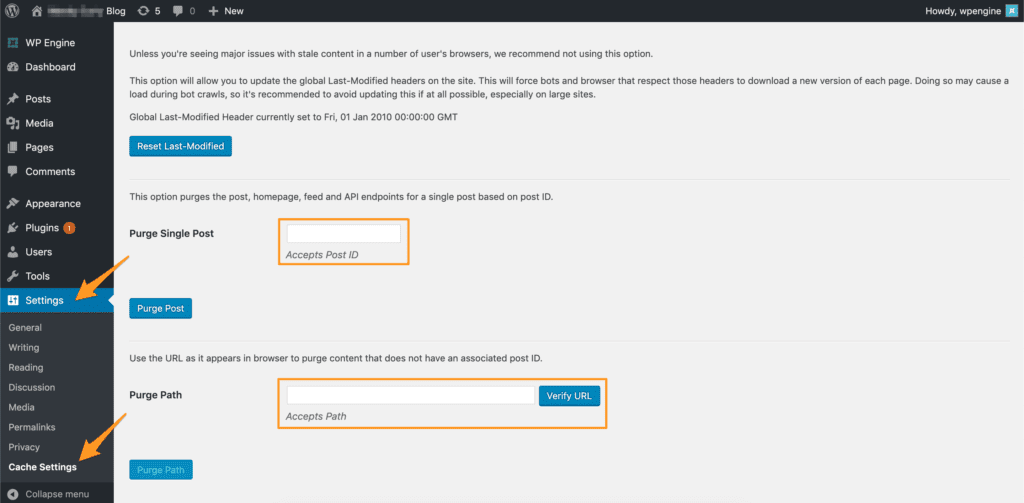Open the Appearance sidebar menu
This screenshot has height=503, width=1024.
coord(53,203)
